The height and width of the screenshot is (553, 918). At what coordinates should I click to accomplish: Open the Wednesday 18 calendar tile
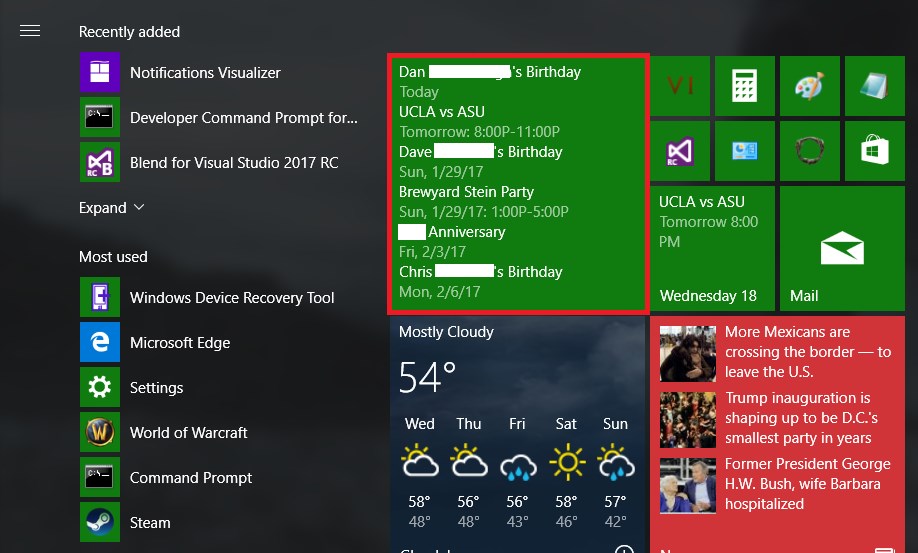[713, 248]
